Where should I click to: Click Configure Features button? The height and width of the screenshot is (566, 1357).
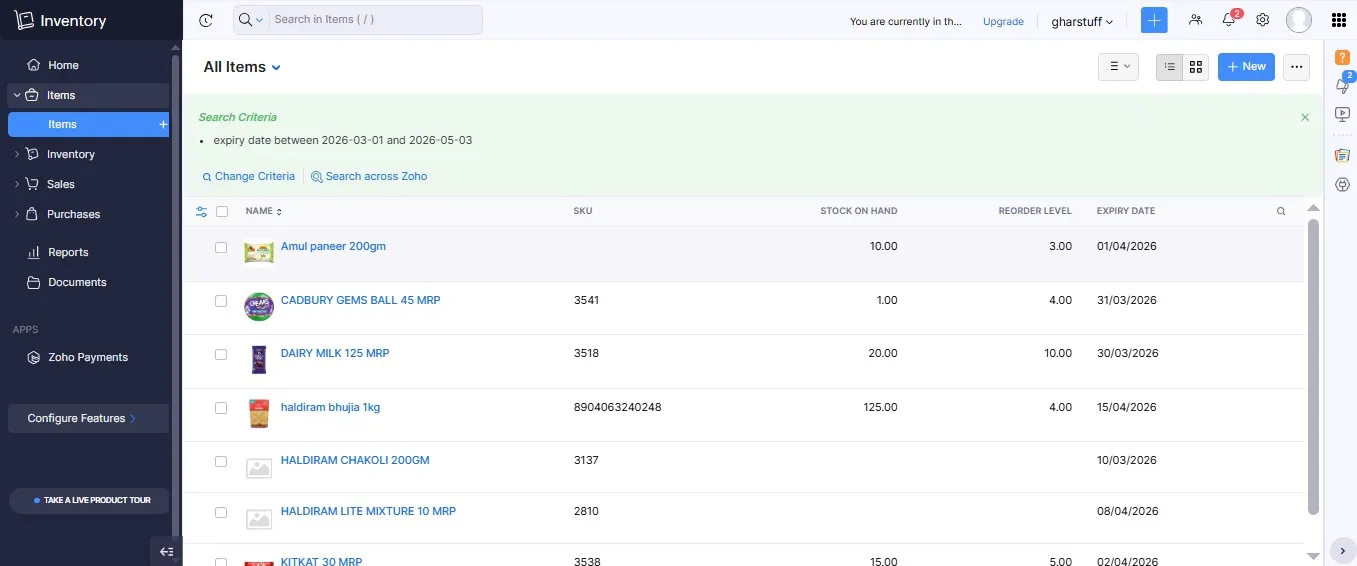point(88,418)
